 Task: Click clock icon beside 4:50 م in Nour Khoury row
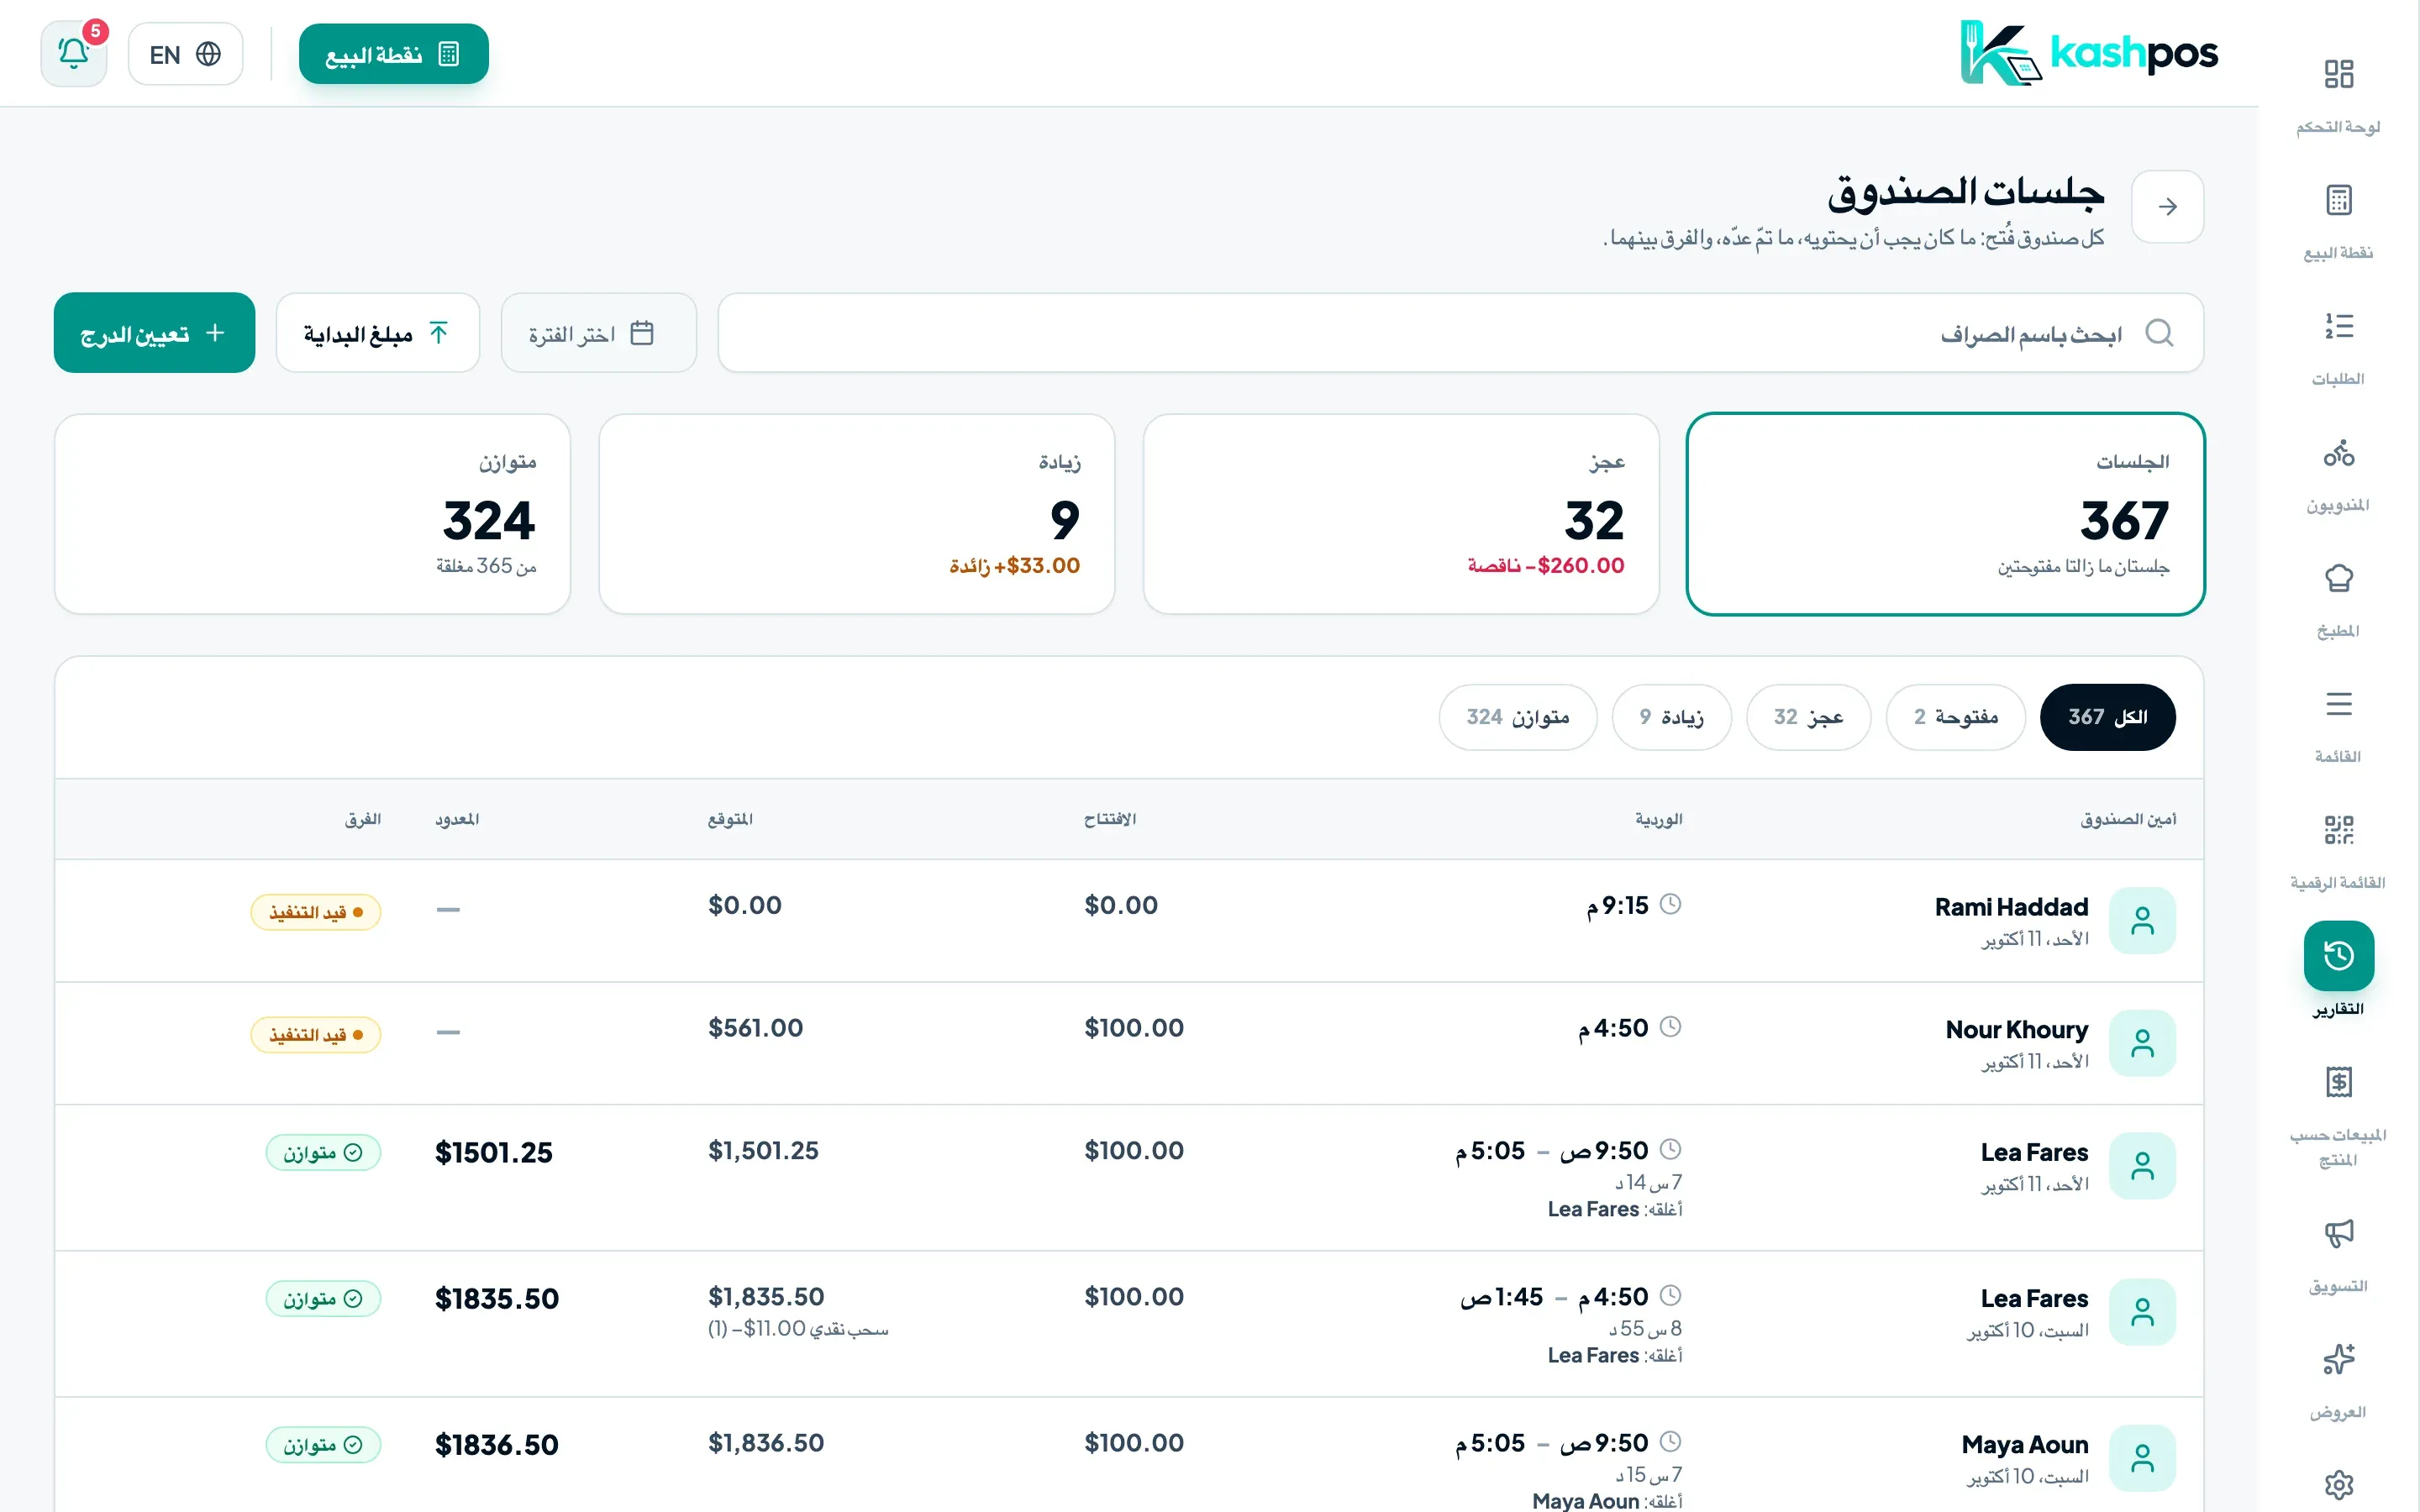(1670, 1027)
